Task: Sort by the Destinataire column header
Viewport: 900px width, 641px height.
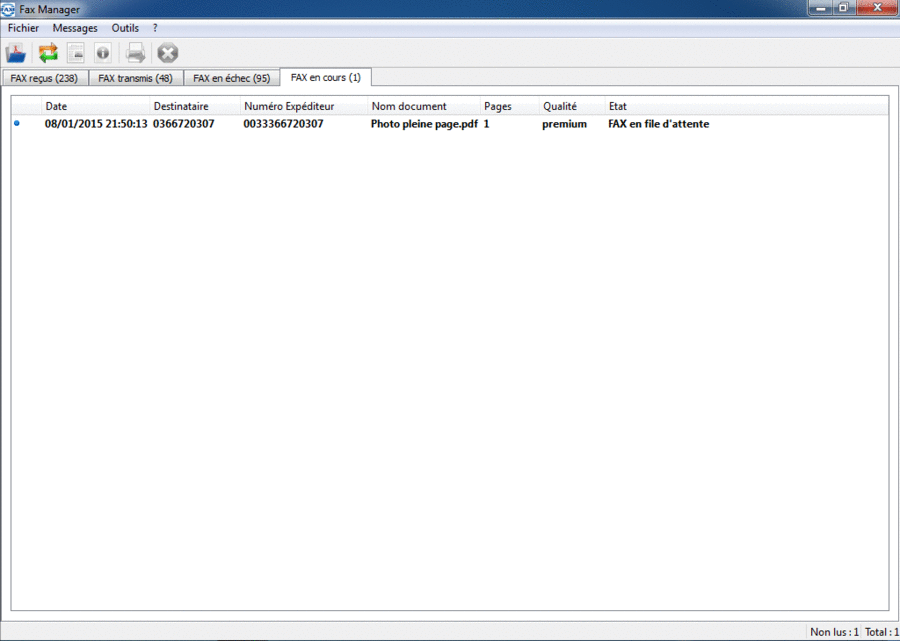Action: coord(181,106)
